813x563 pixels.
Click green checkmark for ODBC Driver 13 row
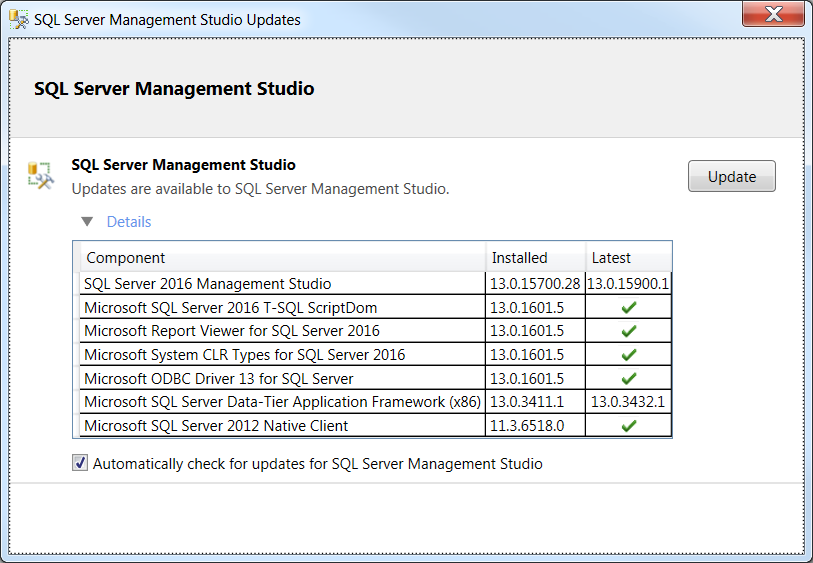click(628, 379)
